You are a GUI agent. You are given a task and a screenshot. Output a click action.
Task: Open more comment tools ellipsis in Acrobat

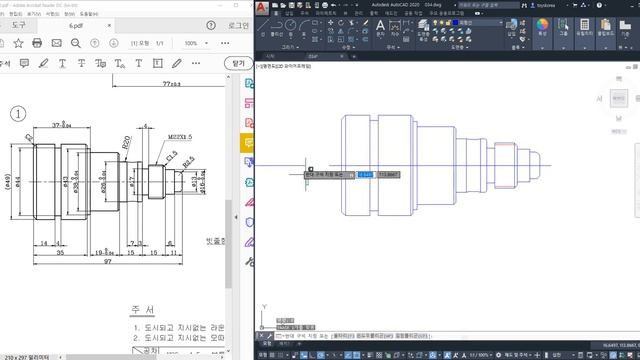click(196, 63)
